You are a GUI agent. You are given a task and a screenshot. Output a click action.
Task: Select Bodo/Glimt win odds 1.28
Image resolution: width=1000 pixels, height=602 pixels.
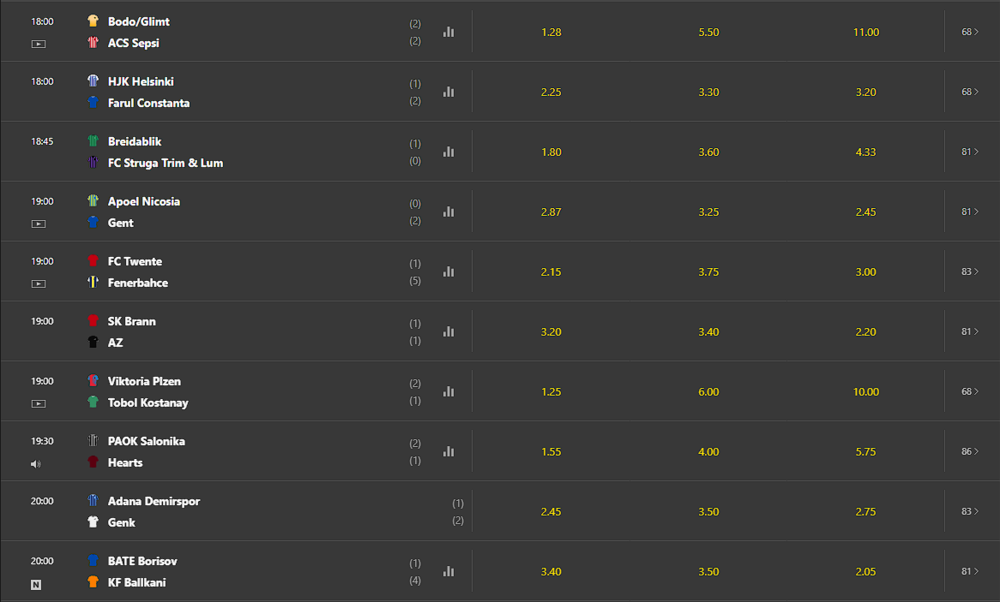551,32
